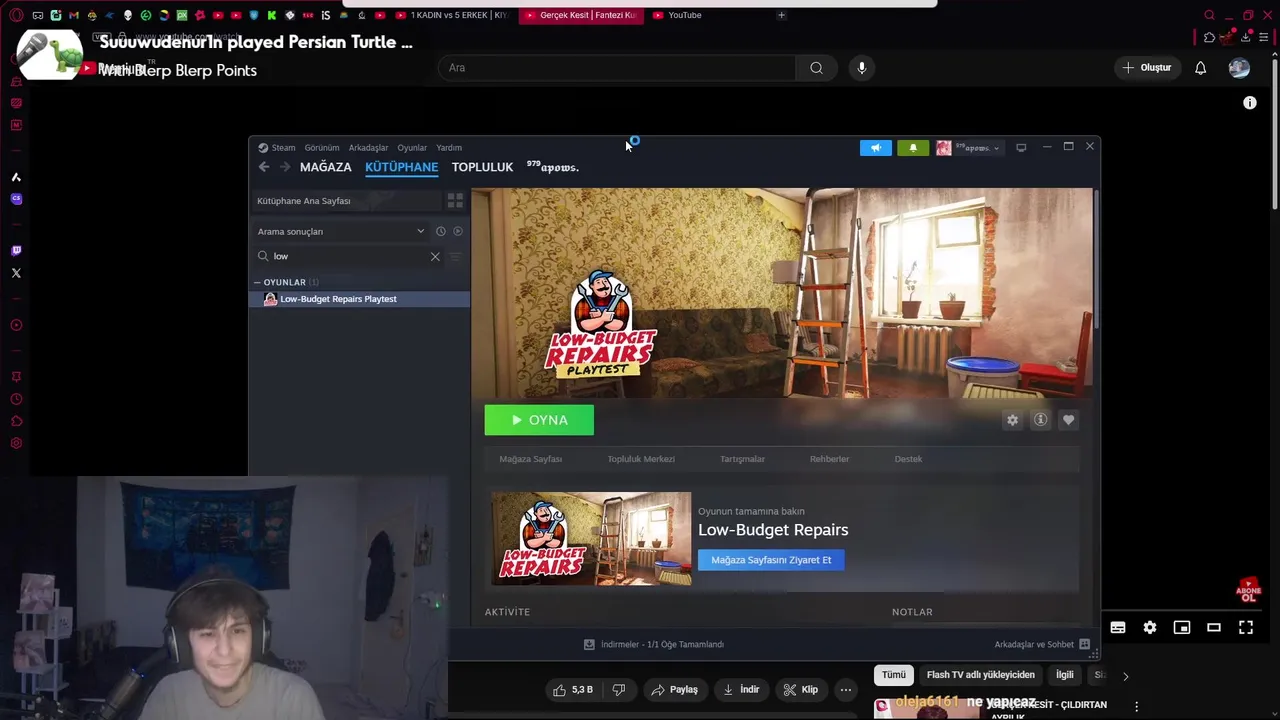Select Low-Budget Repairs Playtest in library list
The image size is (1280, 720).
pos(359,299)
